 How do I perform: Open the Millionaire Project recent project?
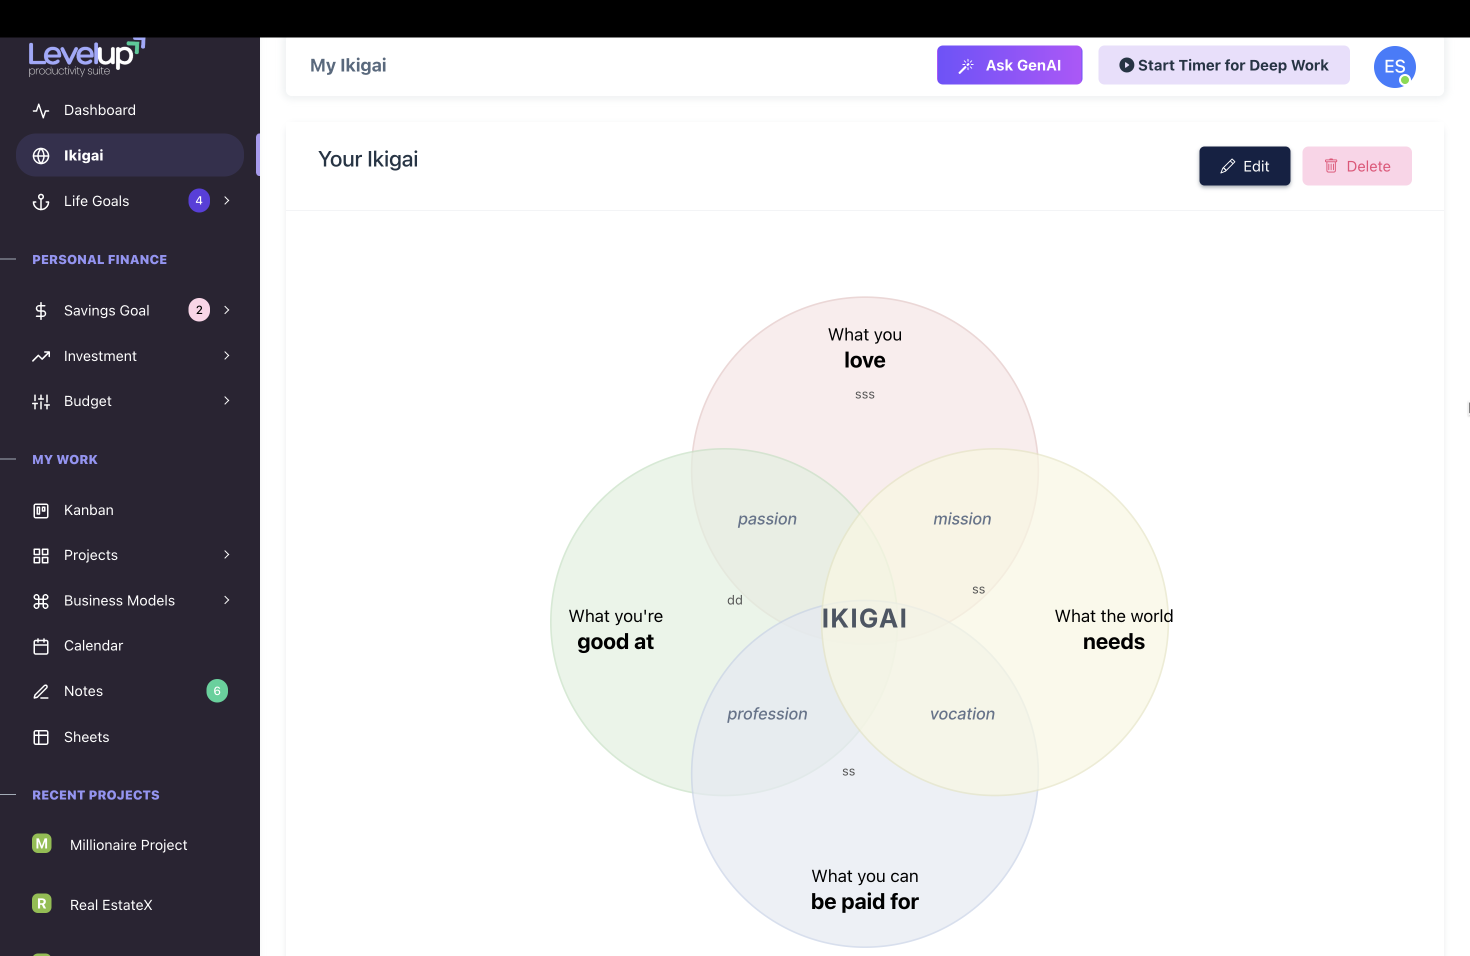pyautogui.click(x=128, y=845)
